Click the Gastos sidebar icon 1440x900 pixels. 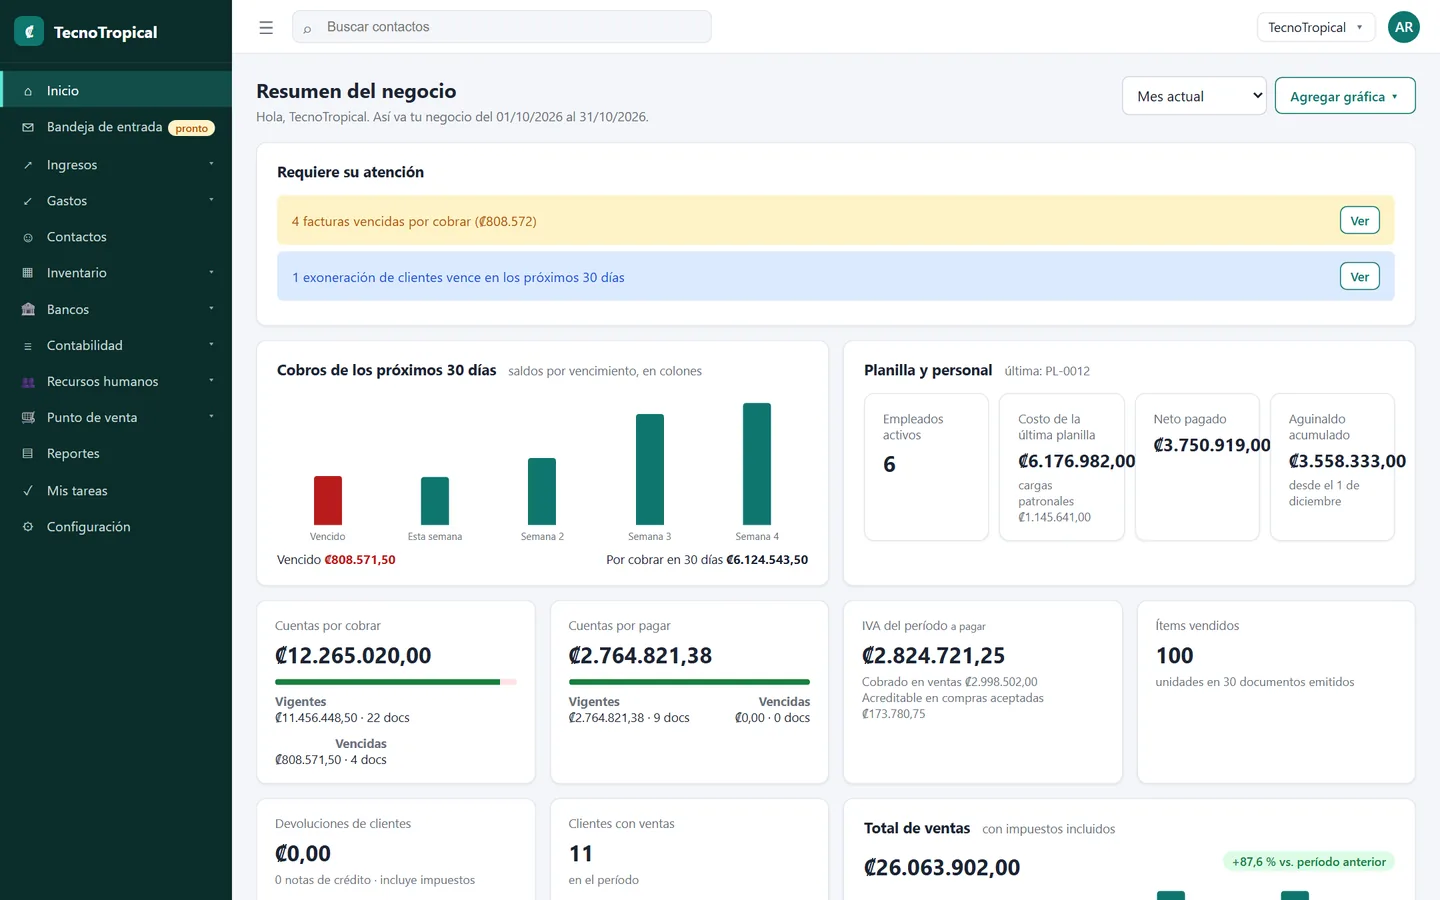pyautogui.click(x=28, y=201)
